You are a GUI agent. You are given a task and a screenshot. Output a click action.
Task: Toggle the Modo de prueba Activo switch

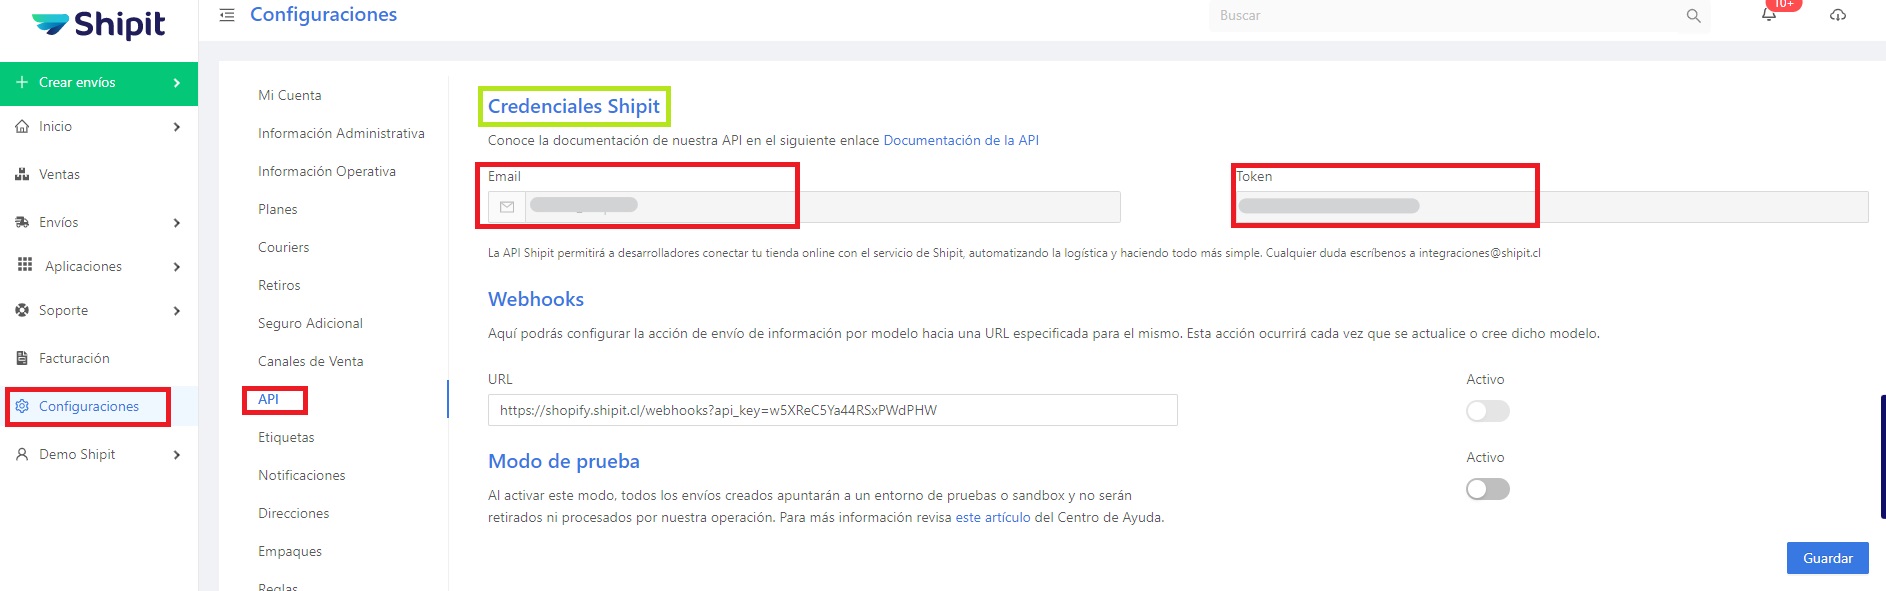pos(1488,489)
